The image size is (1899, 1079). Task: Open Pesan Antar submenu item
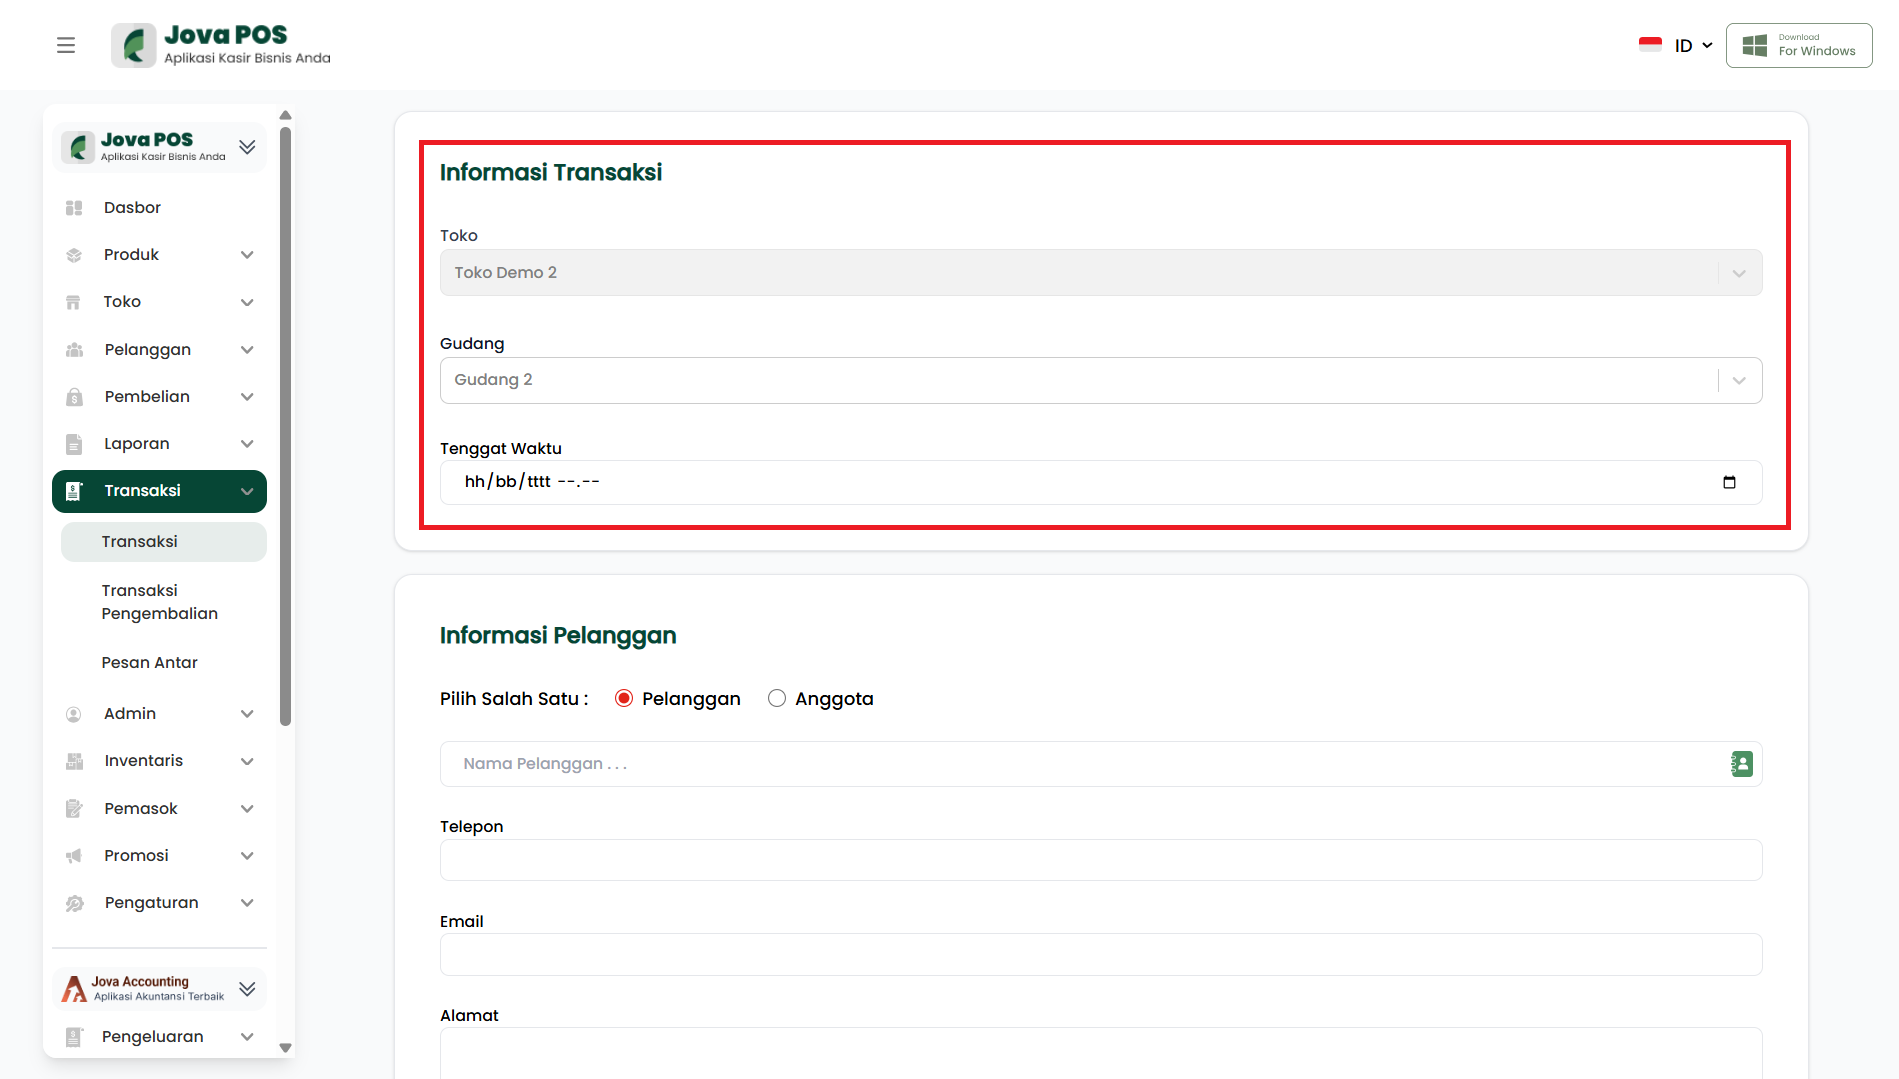click(150, 662)
